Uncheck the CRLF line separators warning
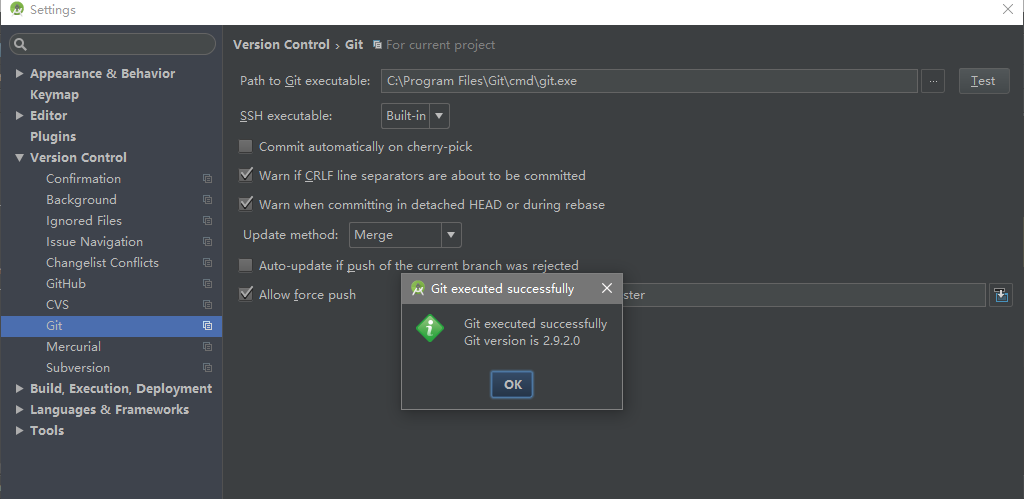This screenshot has height=499, width=1024. pos(246,176)
